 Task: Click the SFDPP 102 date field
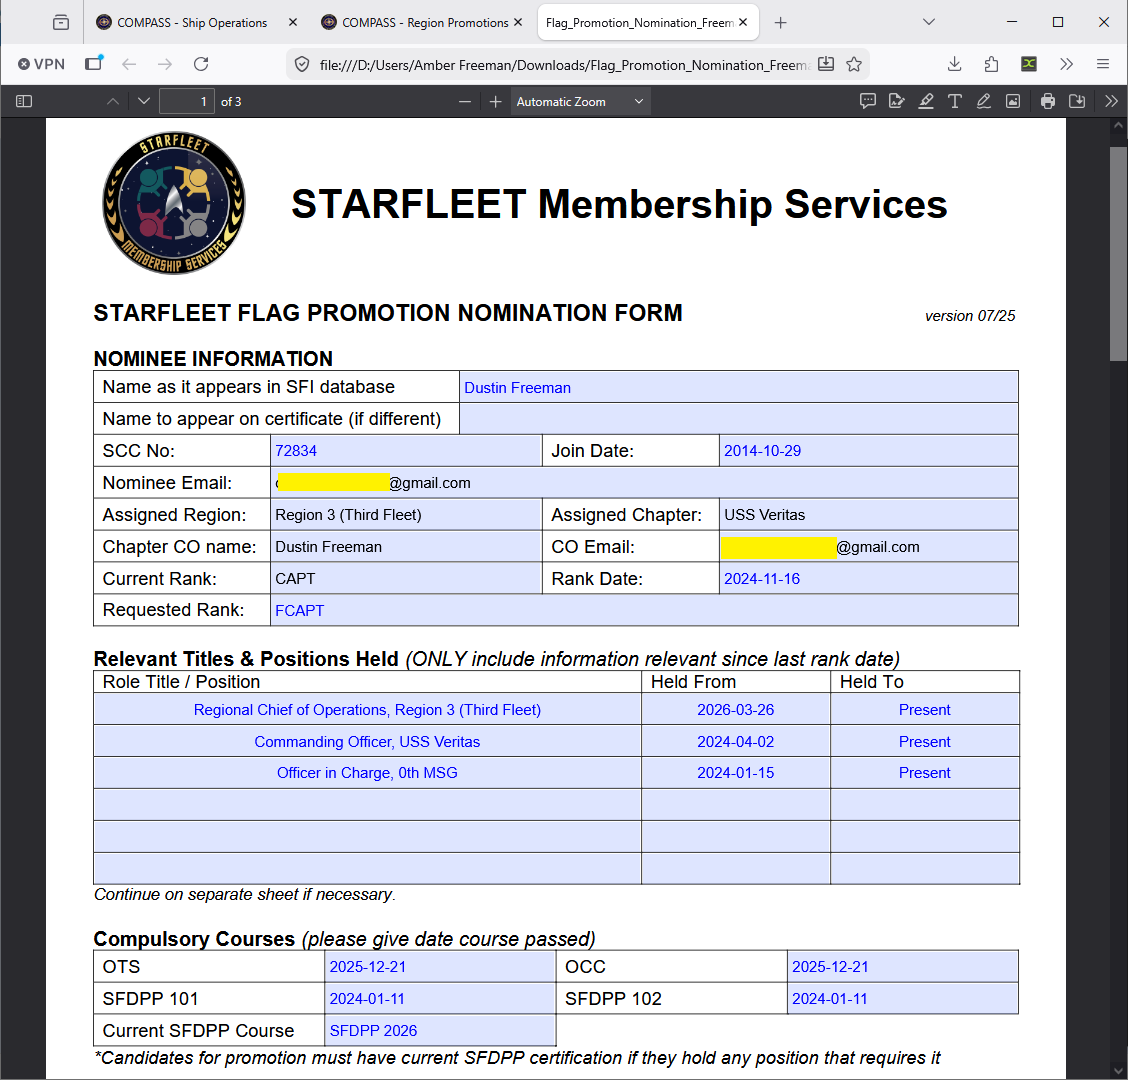(x=903, y=999)
